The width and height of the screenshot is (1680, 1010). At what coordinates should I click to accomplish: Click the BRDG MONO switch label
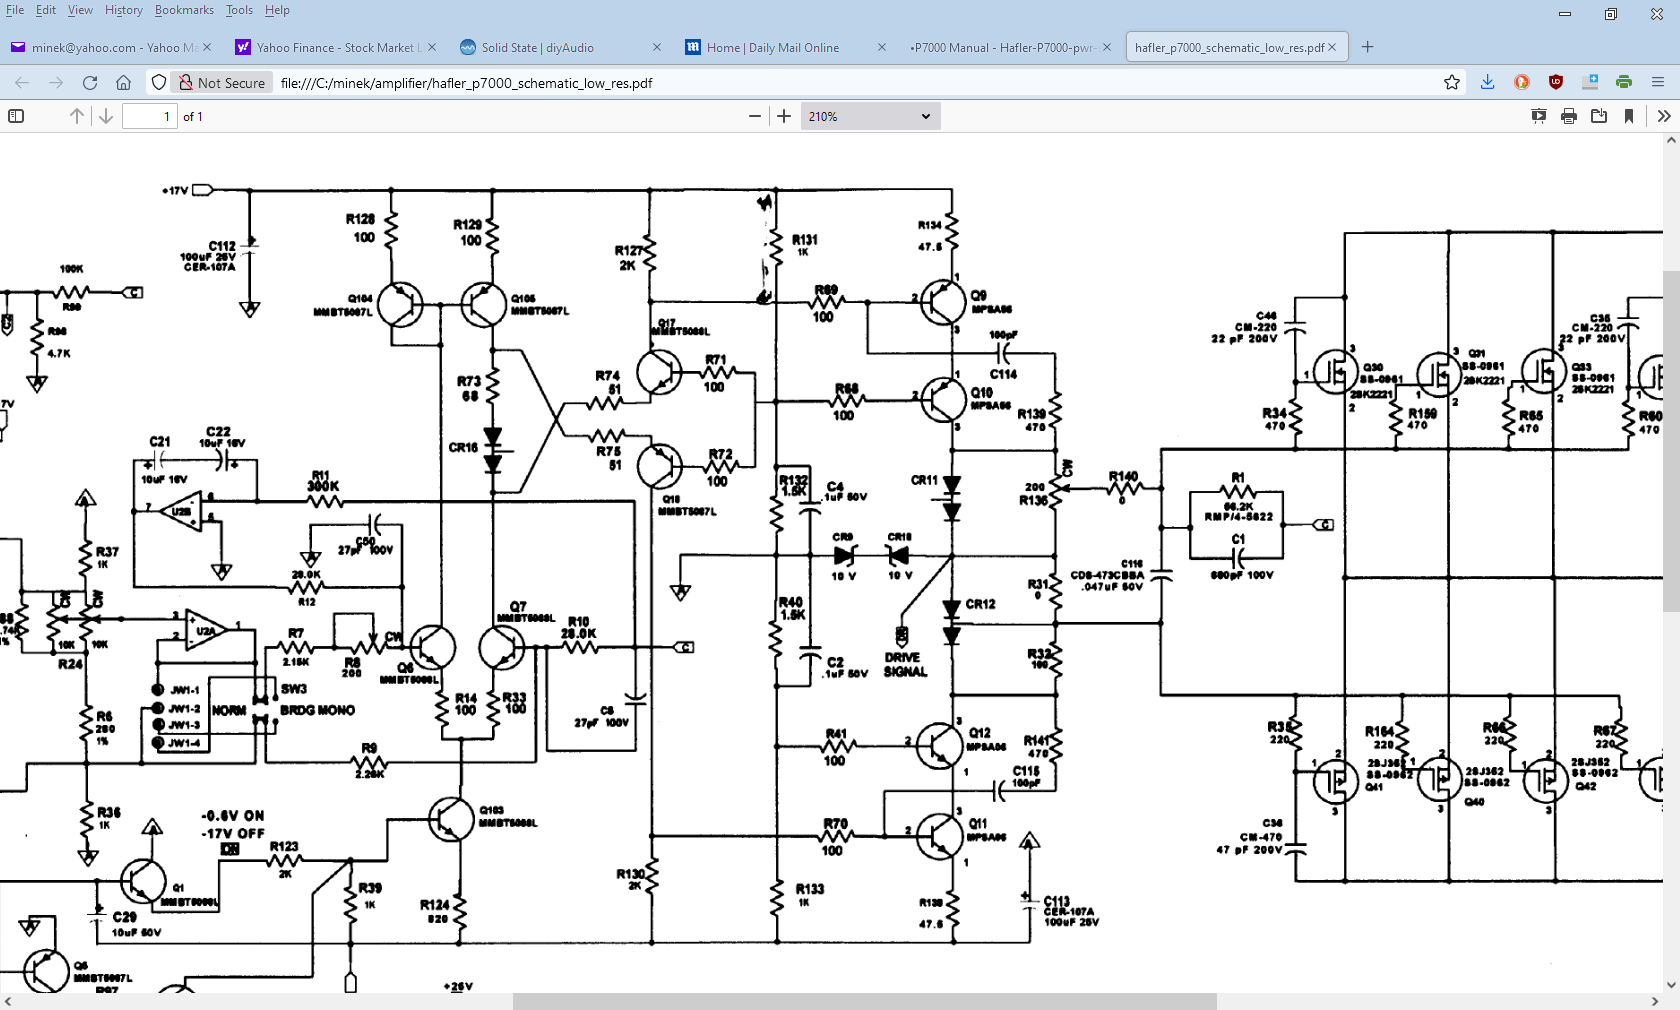[317, 710]
